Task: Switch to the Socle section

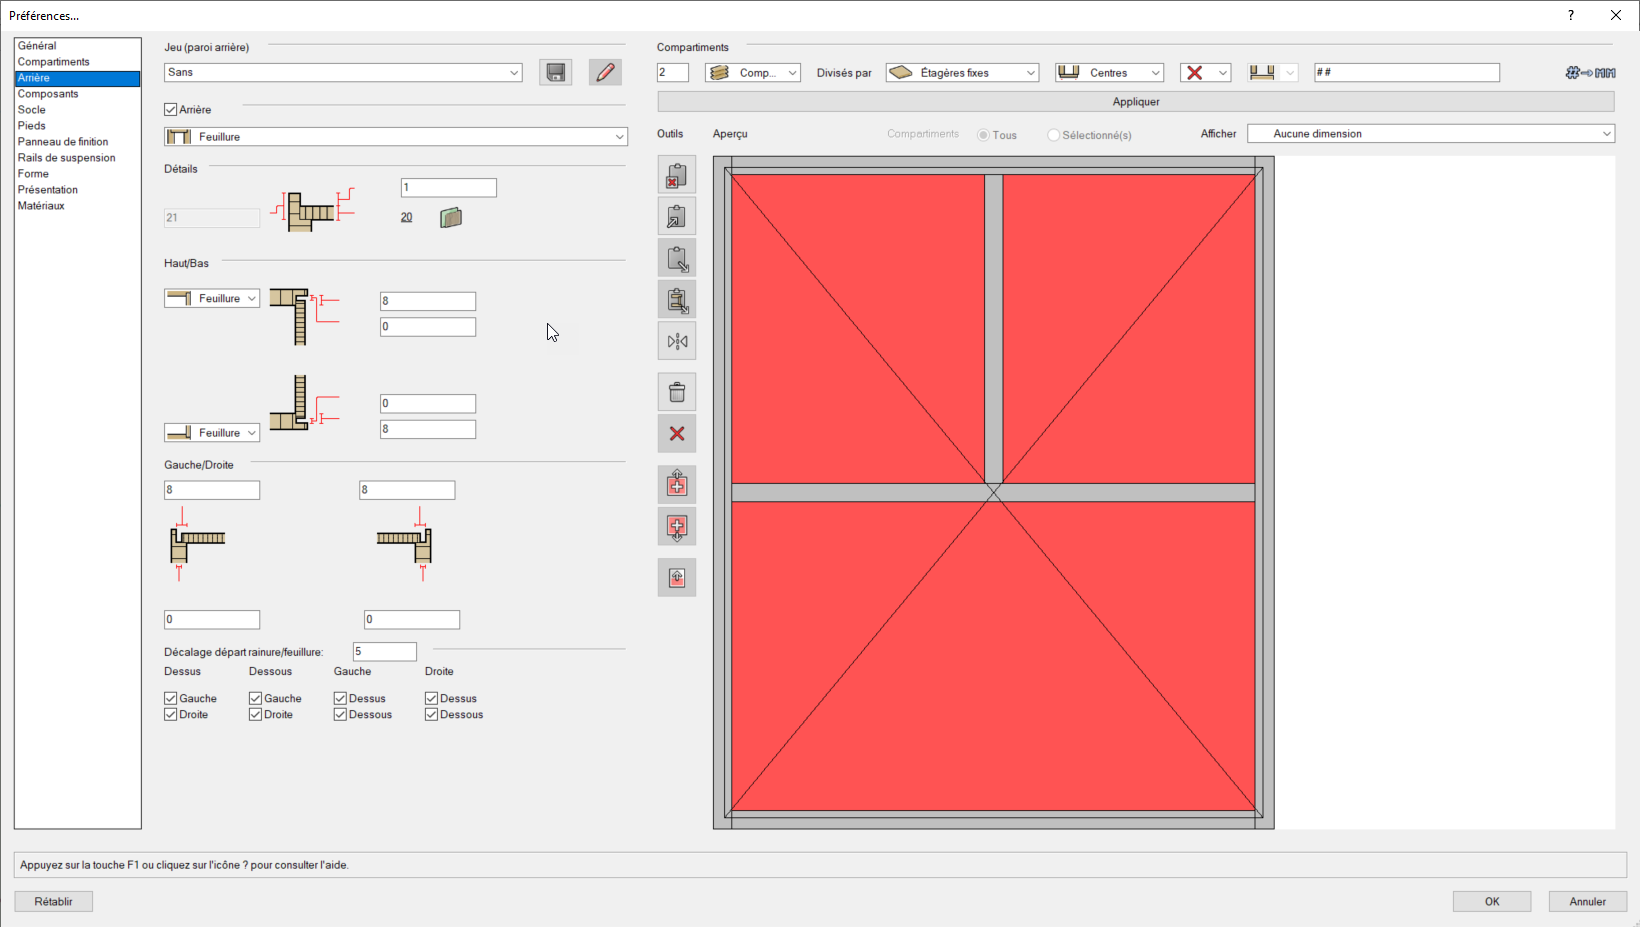Action: tap(32, 109)
